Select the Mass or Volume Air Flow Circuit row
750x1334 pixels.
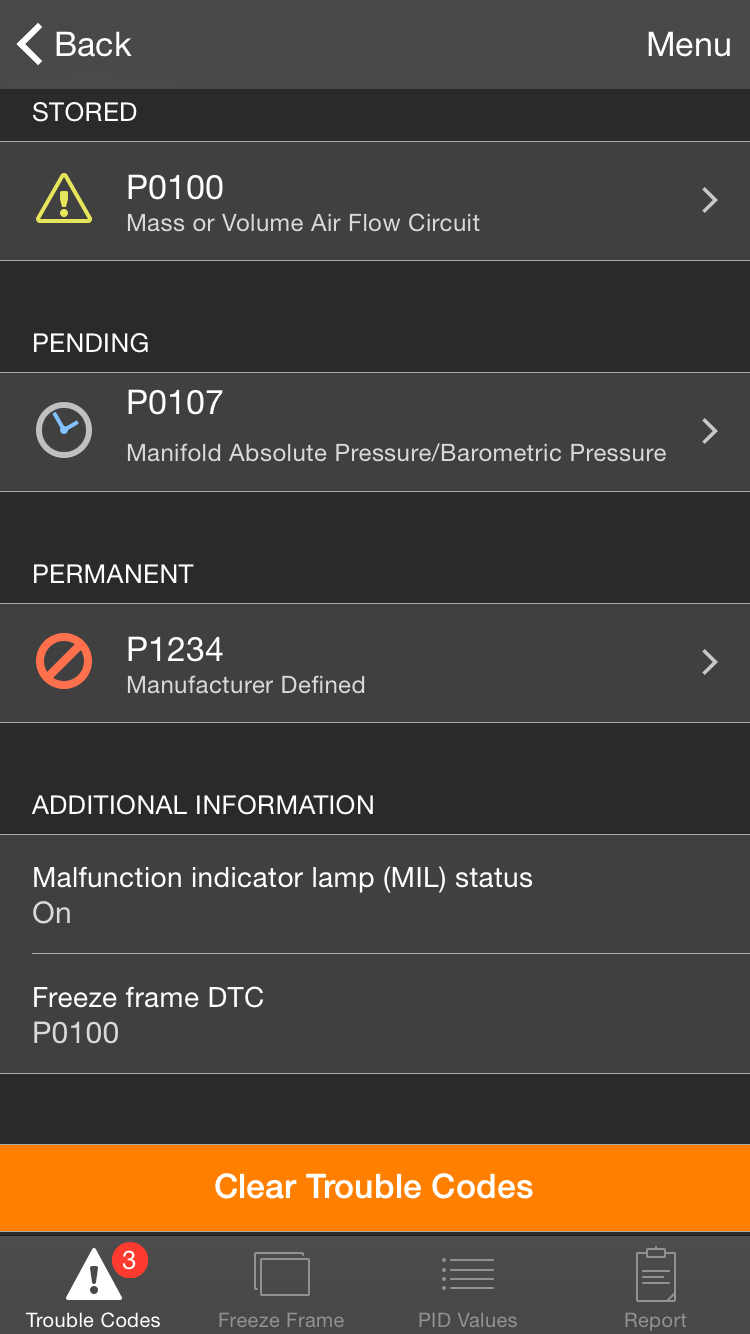coord(375,201)
